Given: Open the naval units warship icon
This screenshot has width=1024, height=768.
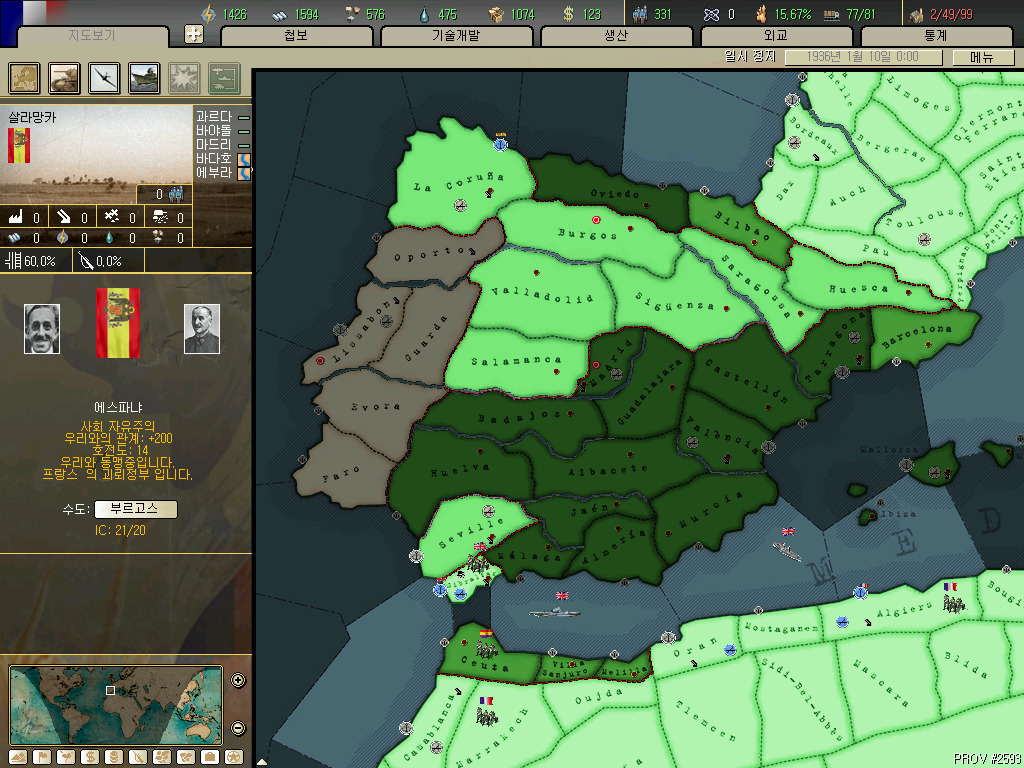Looking at the screenshot, I should 144,78.
